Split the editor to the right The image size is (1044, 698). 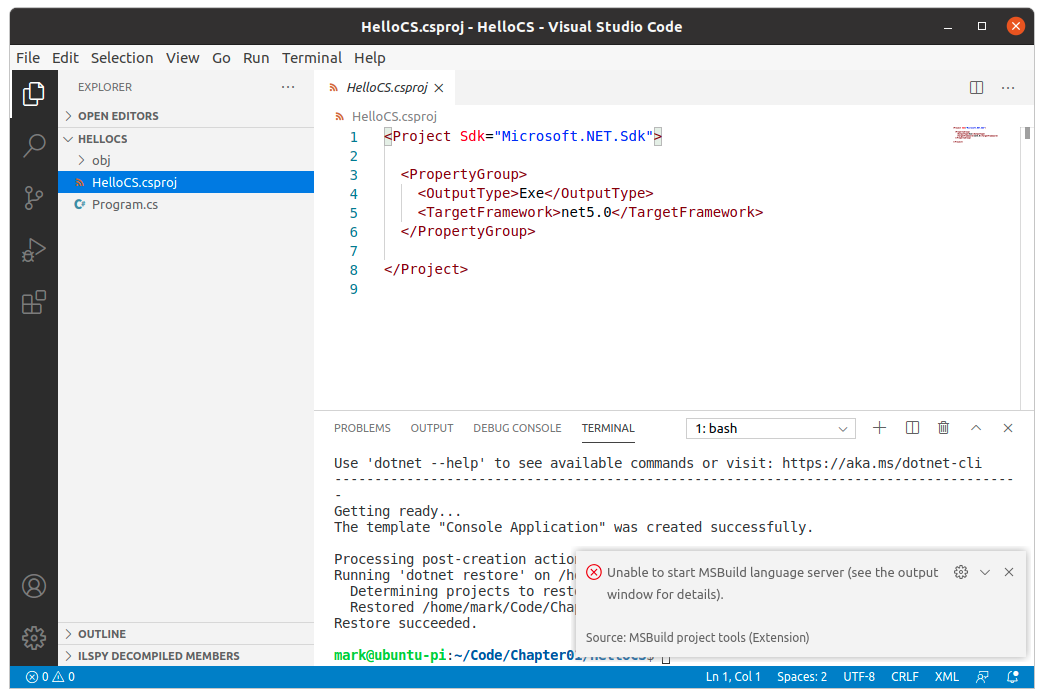tap(977, 88)
